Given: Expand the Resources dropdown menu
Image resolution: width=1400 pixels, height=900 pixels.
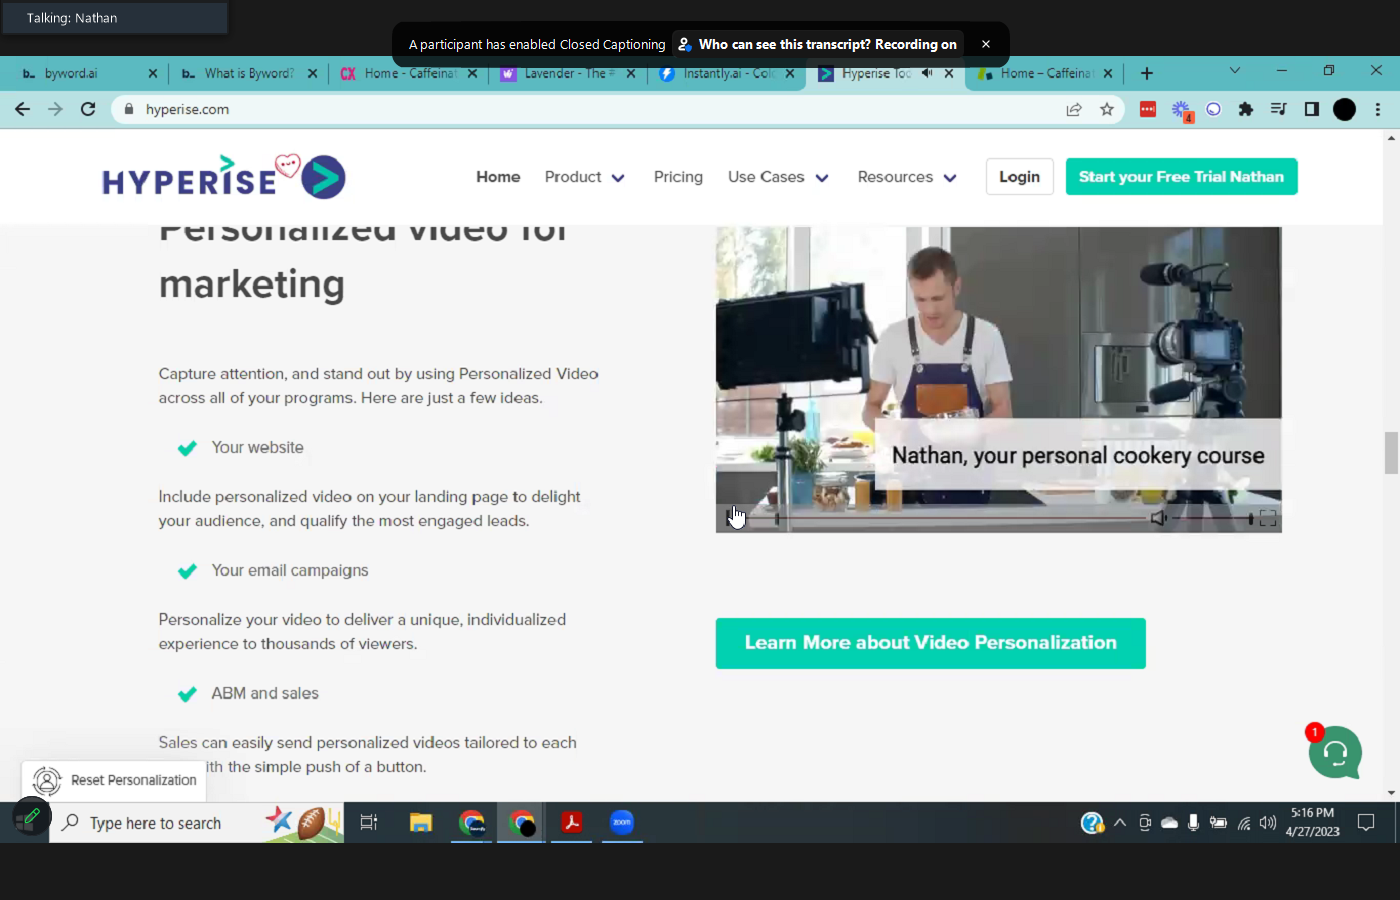Looking at the screenshot, I should [x=906, y=177].
